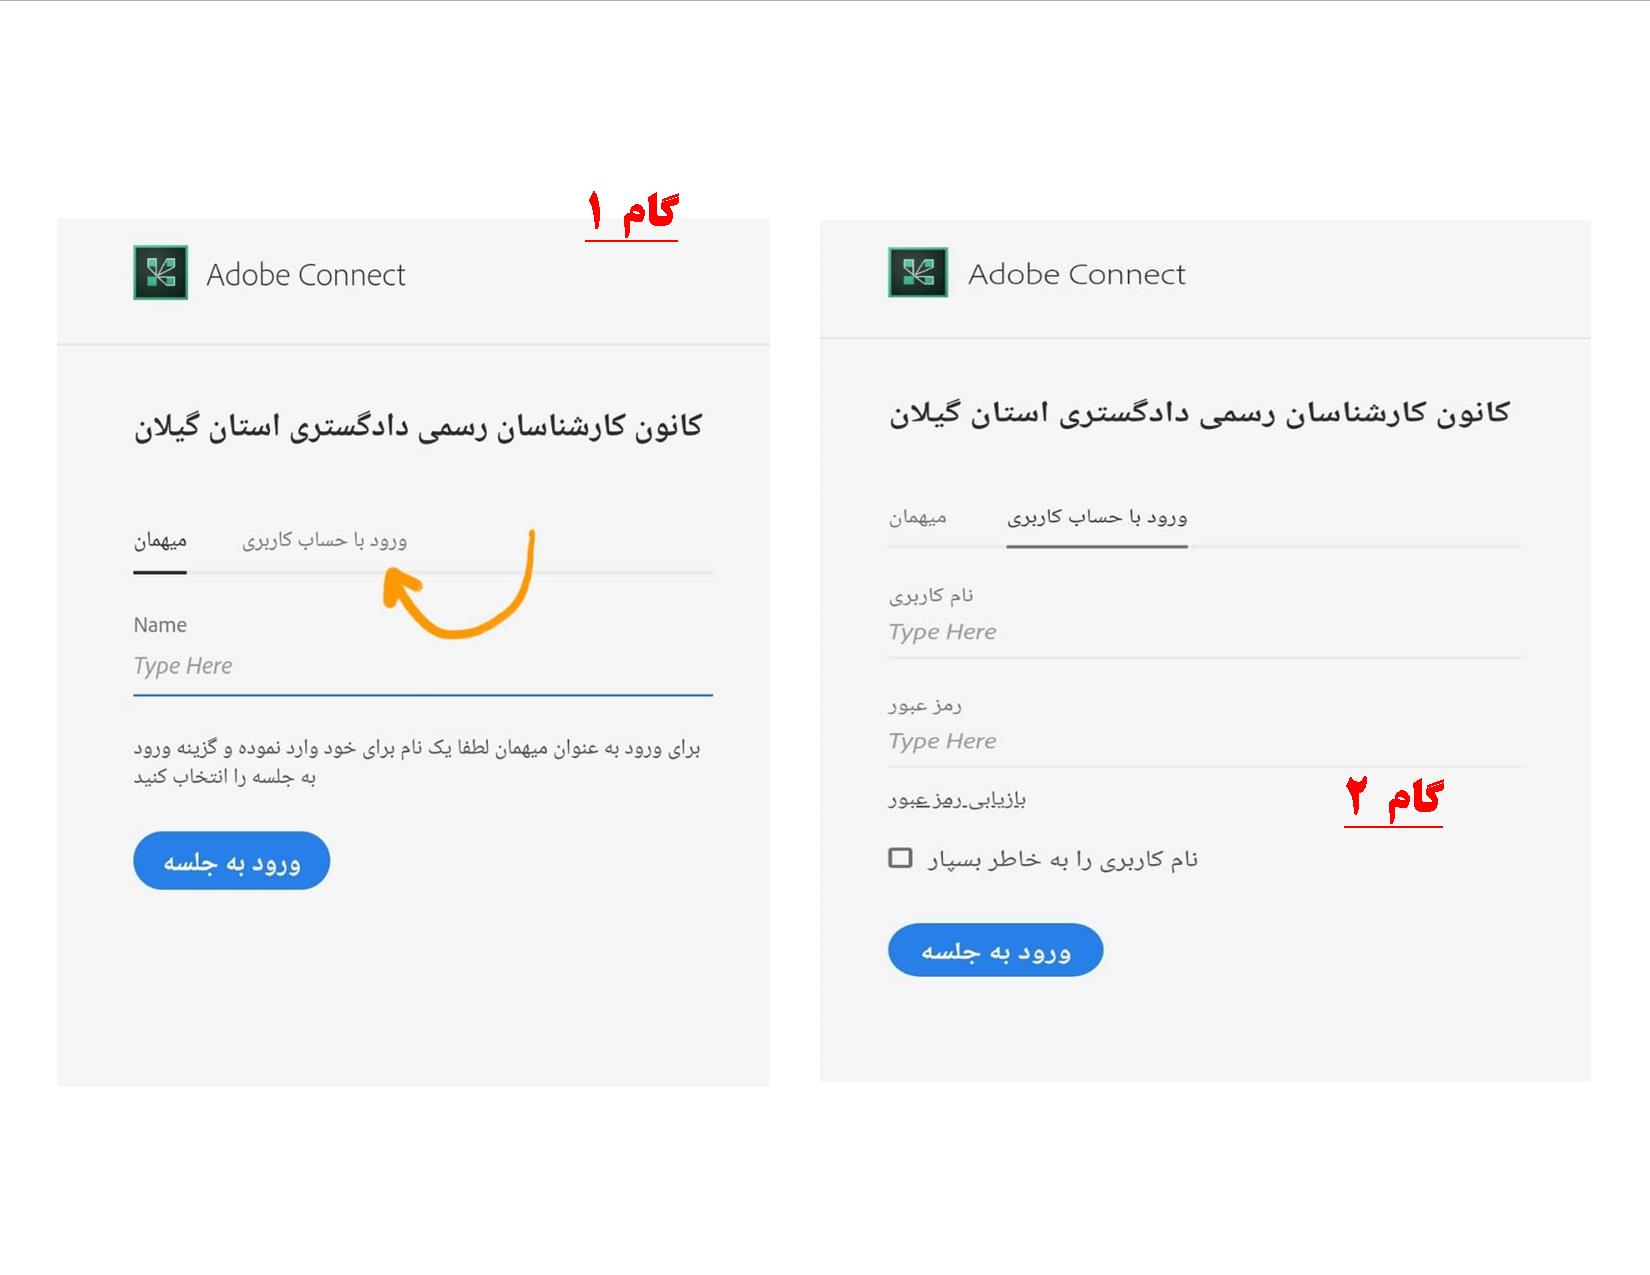This screenshot has height=1275, width=1650.
Task: Click the Adobe Connect logo in right panel
Action: click(917, 272)
